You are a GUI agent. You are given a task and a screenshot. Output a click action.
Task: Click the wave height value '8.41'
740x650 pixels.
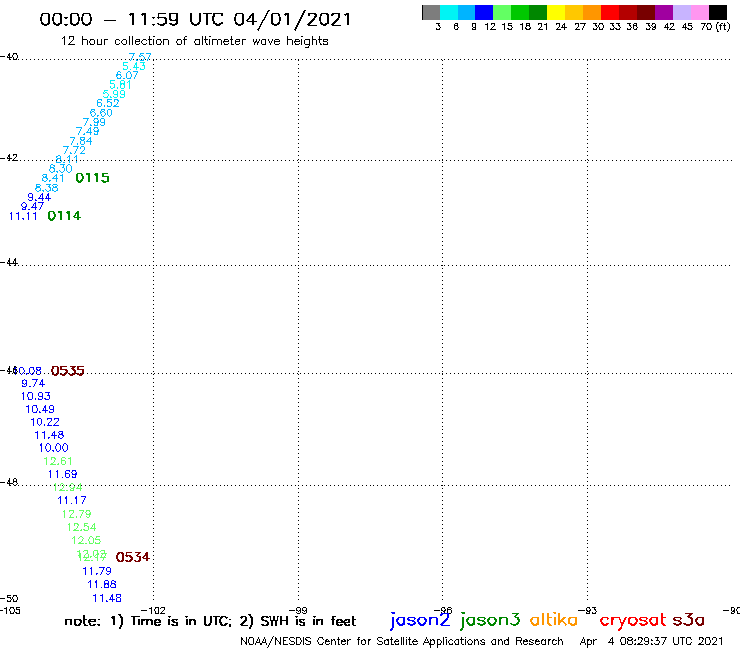(53, 178)
